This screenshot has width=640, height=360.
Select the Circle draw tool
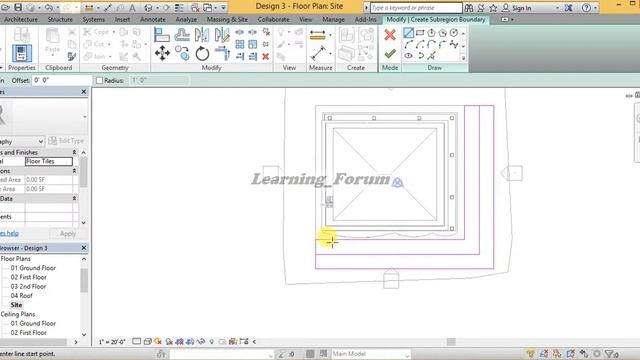(x=454, y=33)
